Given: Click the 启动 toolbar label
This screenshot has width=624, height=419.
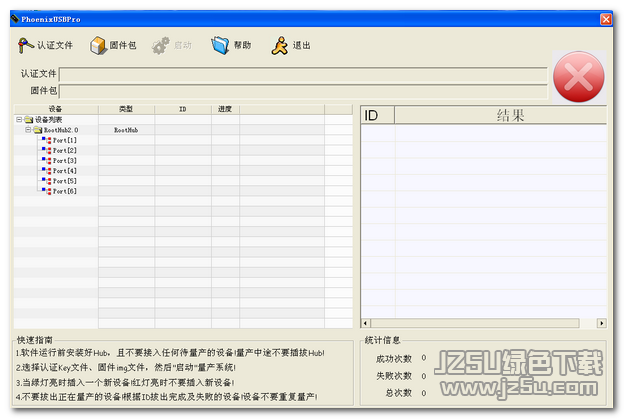Looking at the screenshot, I should point(183,45).
